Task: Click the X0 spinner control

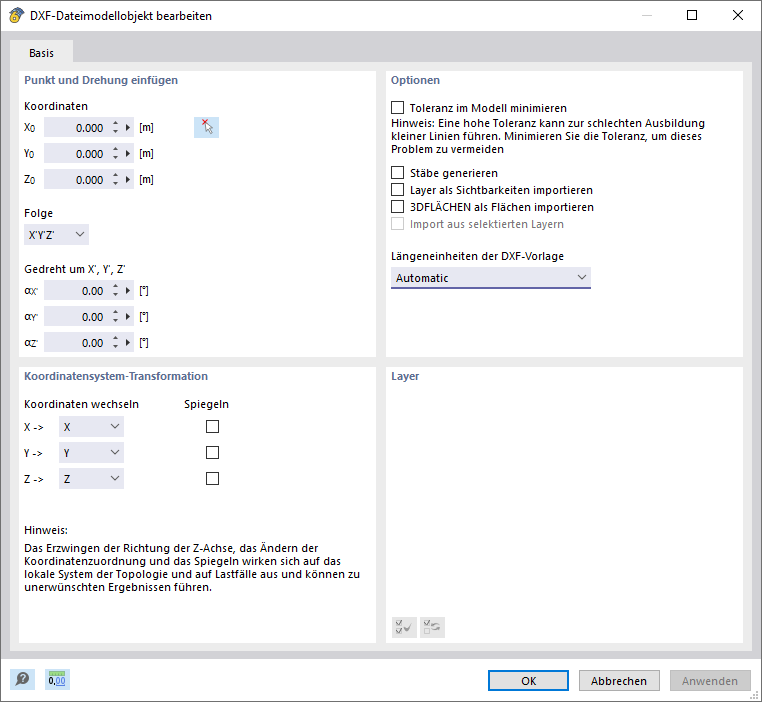Action: click(115, 128)
